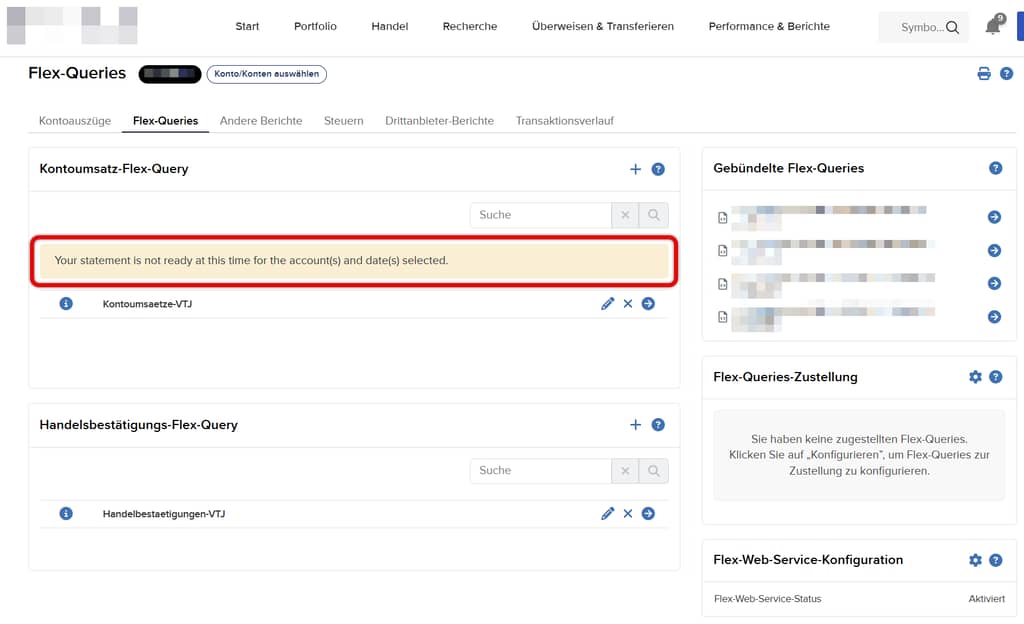Open help for Gebündelte Flex-Queries
1024x624 pixels.
coord(995,168)
